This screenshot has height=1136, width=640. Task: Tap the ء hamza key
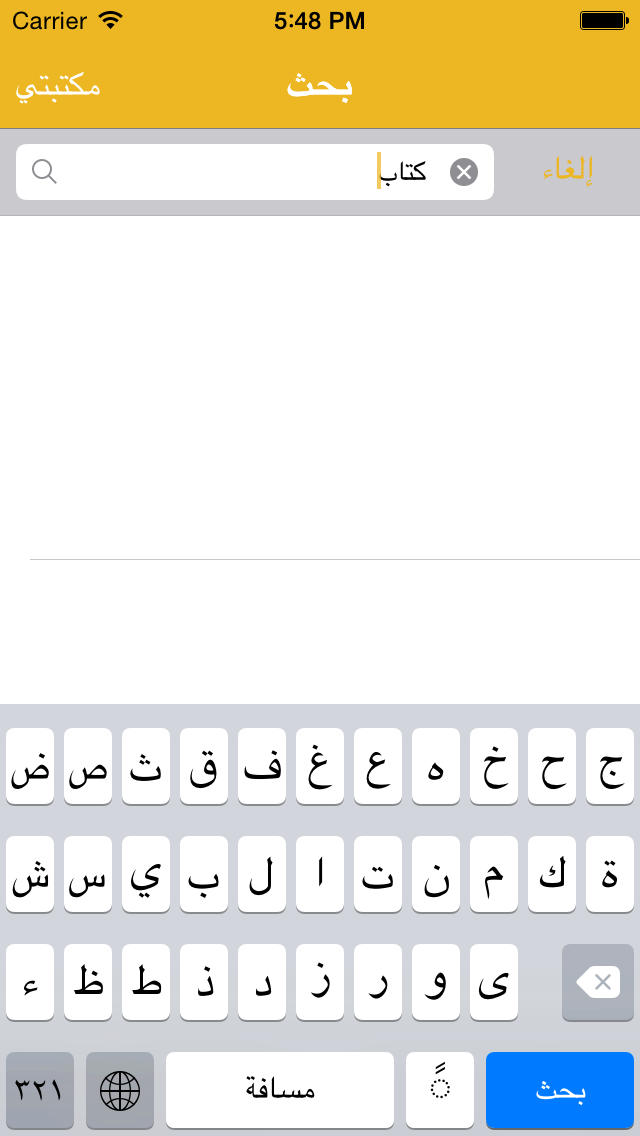(x=30, y=982)
